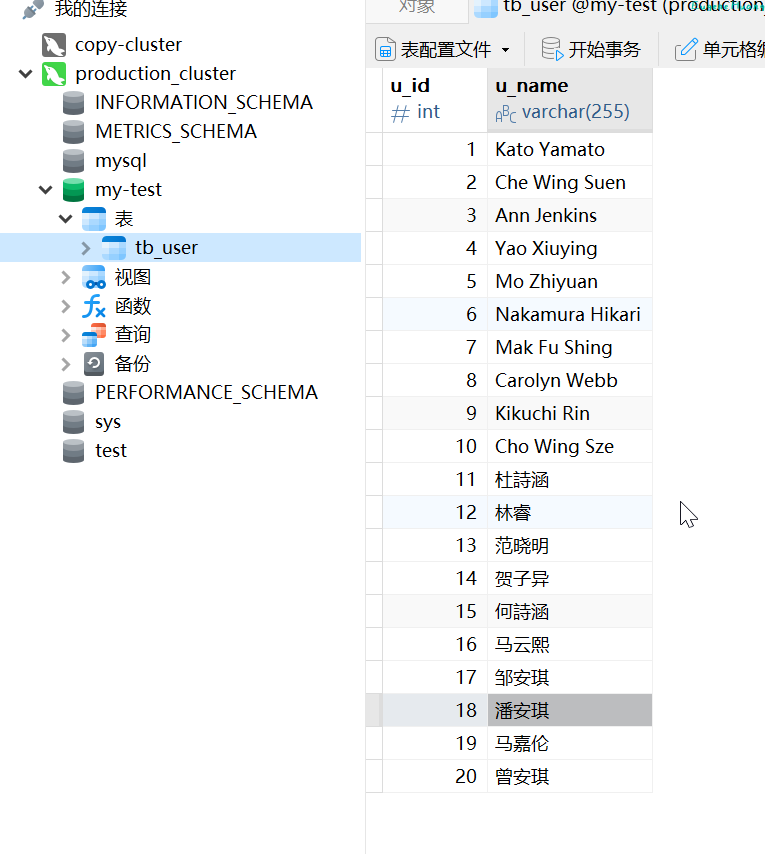
Task: Click the 备份 backup icon
Action: point(94,364)
